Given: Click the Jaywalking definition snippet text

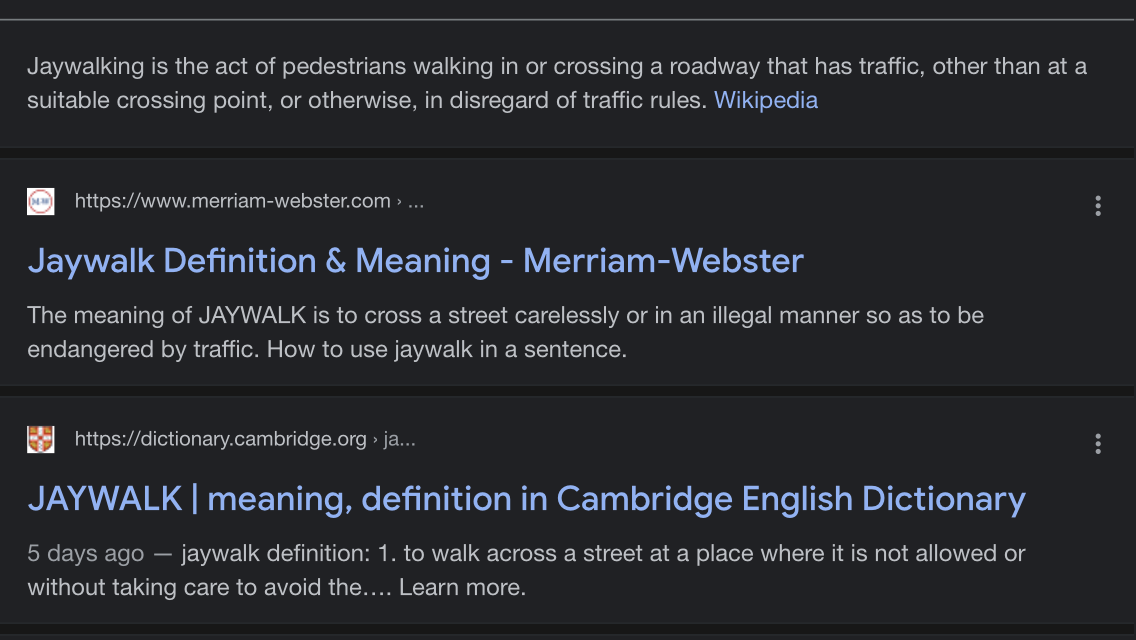Looking at the screenshot, I should (400, 68).
